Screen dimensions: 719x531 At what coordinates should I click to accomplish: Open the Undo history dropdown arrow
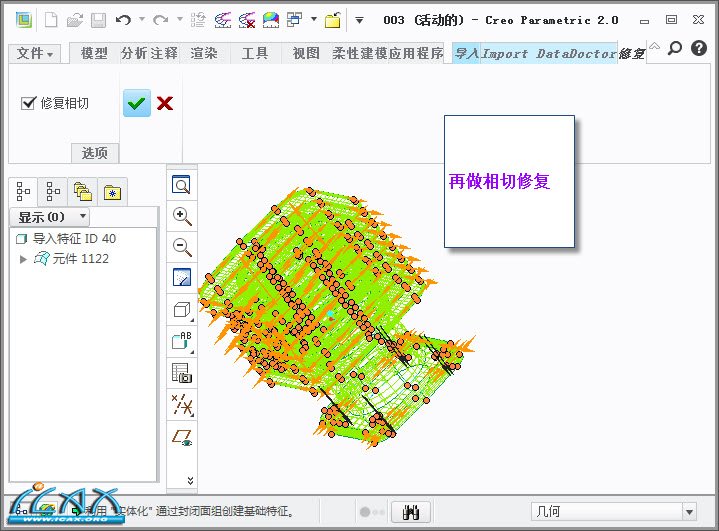coord(142,19)
